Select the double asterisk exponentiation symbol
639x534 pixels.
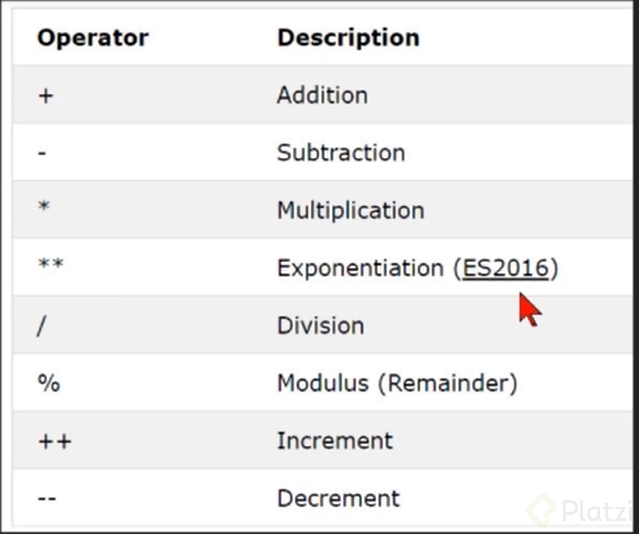(x=51, y=264)
